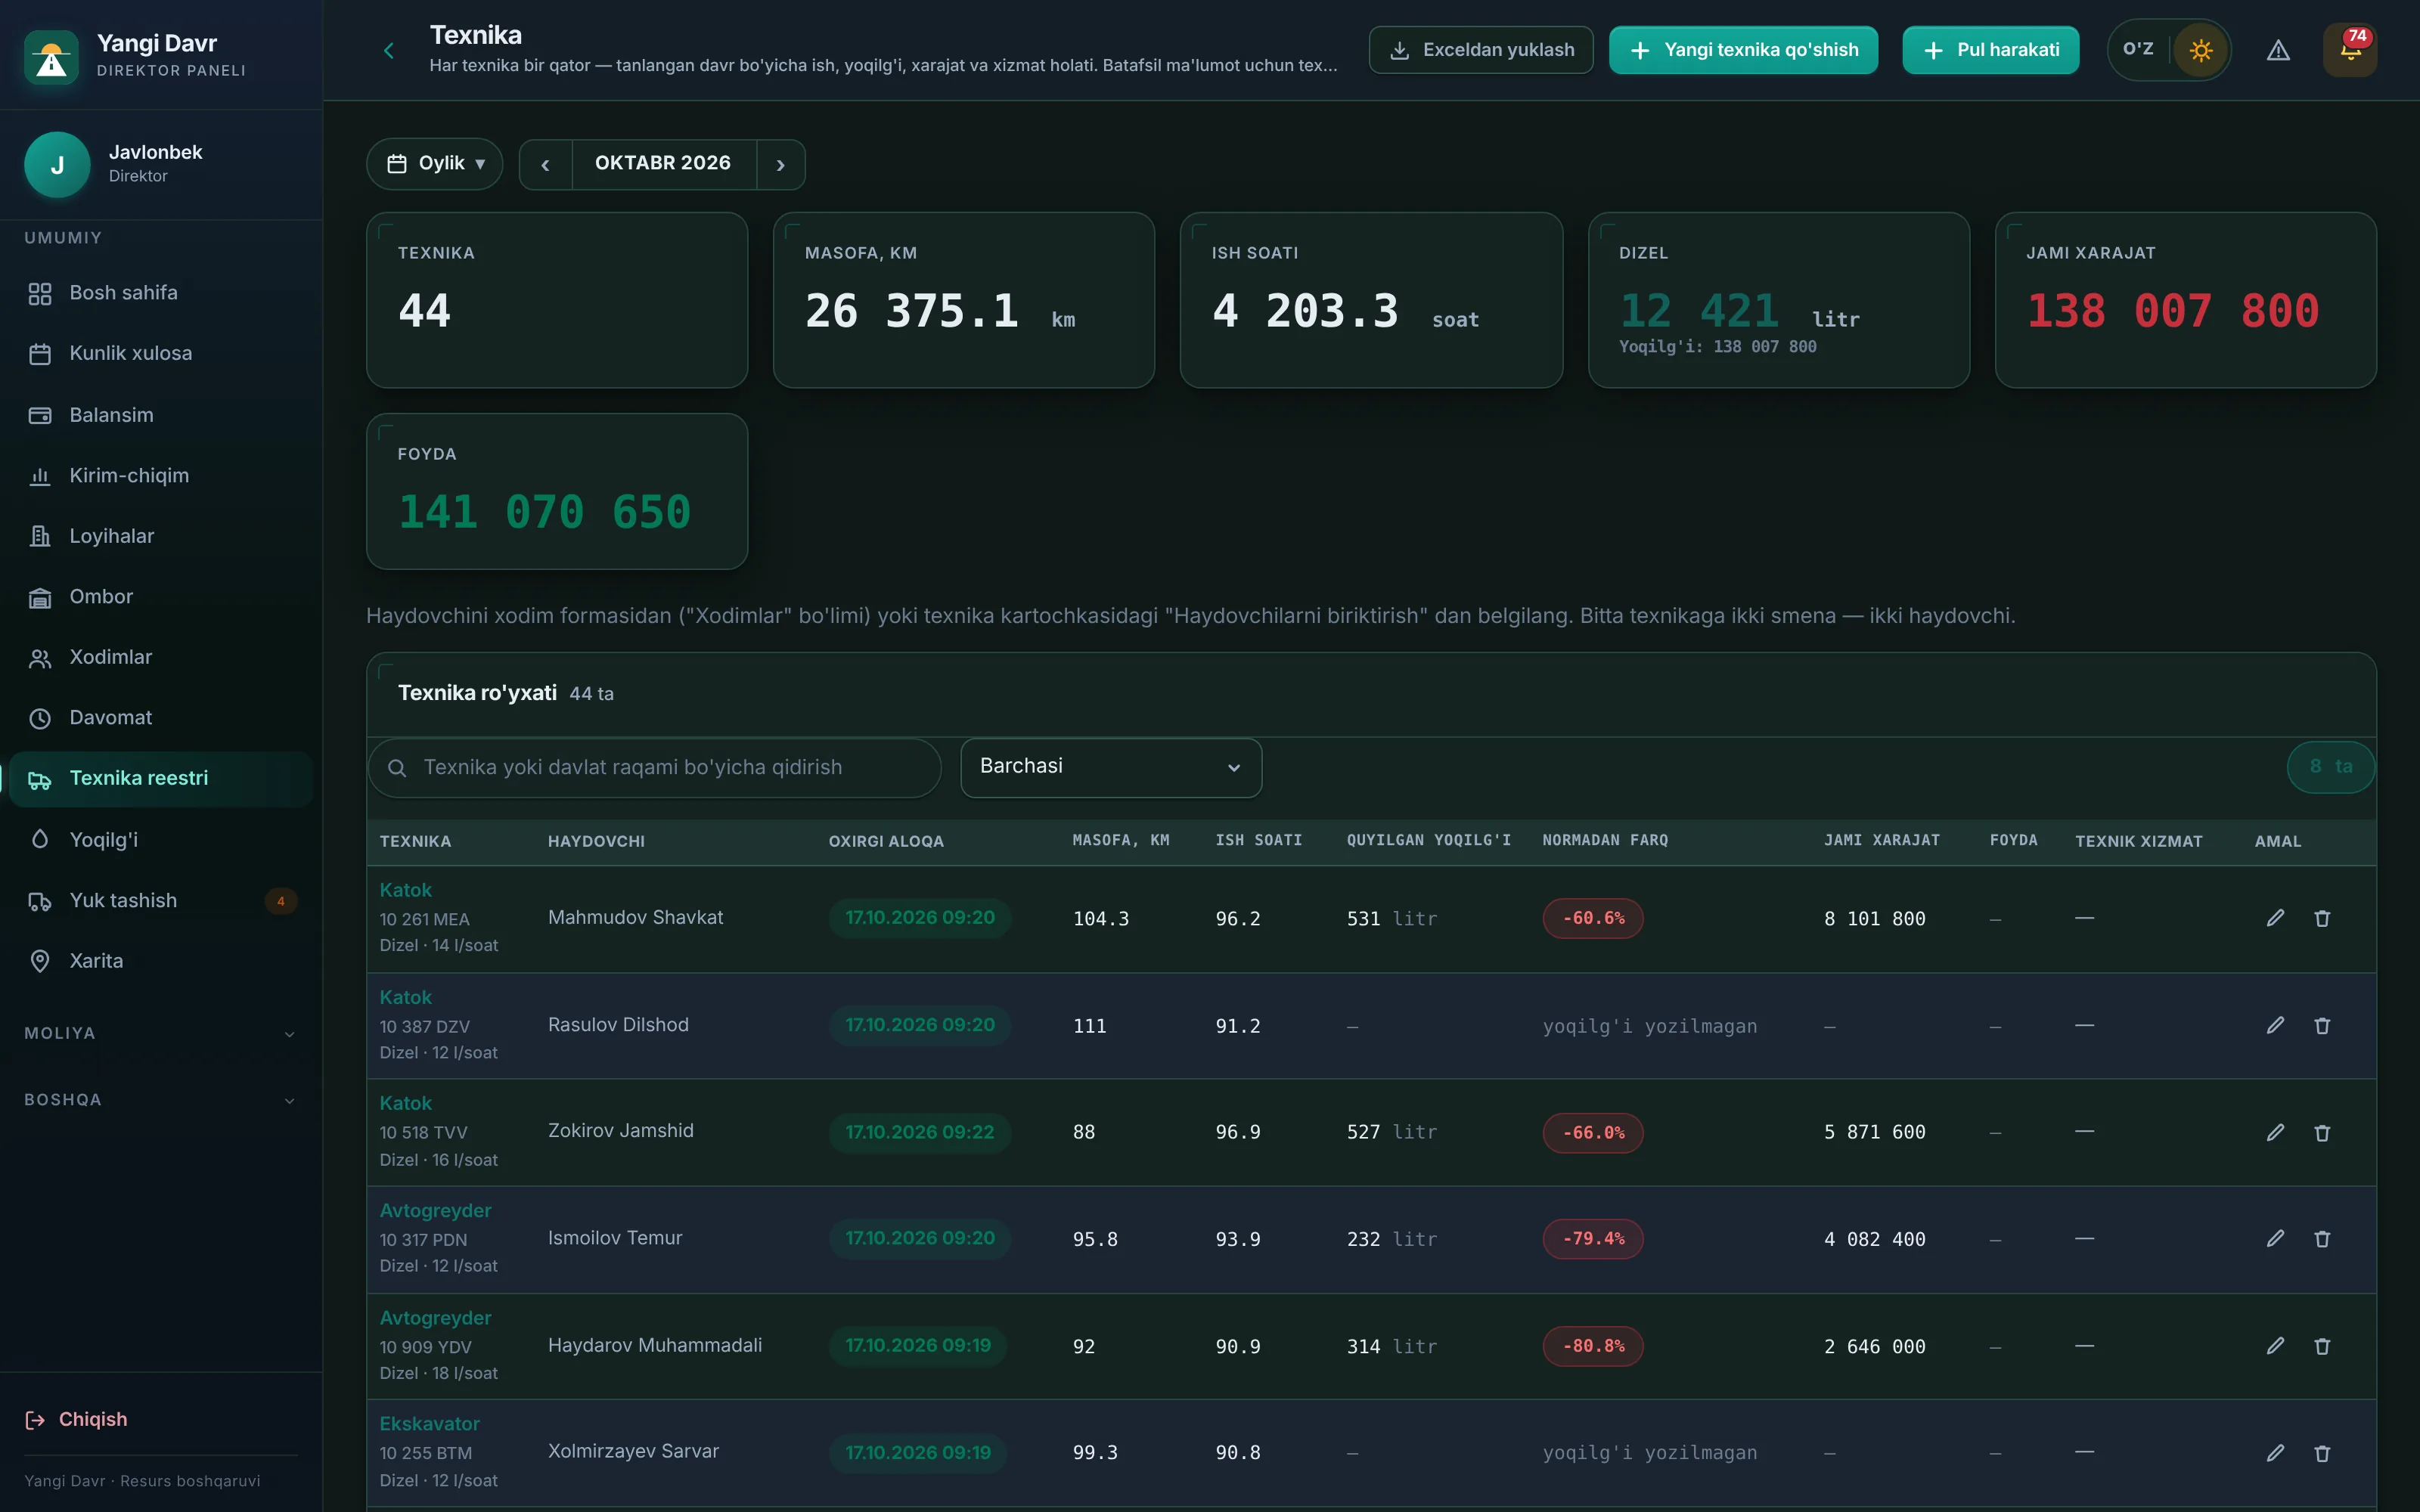Go to previous month before Oktabr 2026

pos(546,164)
